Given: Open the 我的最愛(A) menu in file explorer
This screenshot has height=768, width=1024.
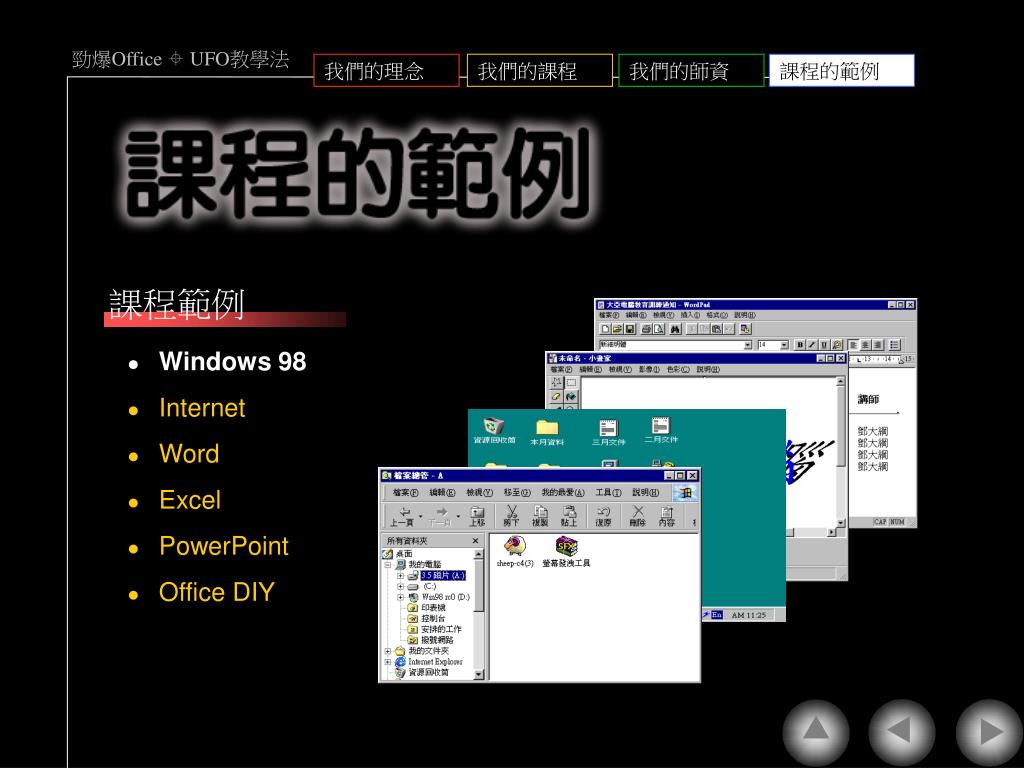Looking at the screenshot, I should [x=563, y=492].
